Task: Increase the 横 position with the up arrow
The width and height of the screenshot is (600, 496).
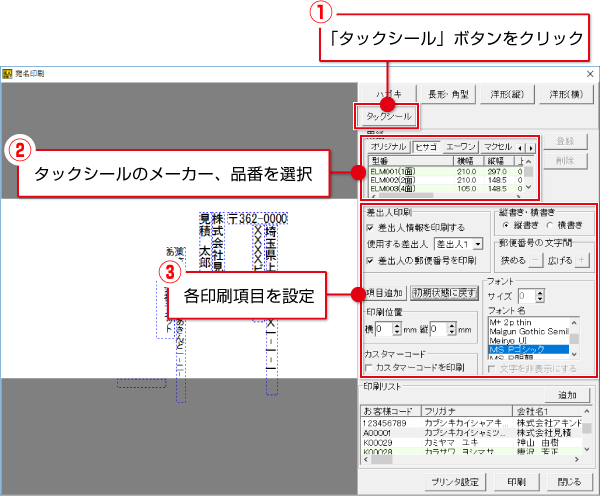Action: pyautogui.click(x=397, y=326)
